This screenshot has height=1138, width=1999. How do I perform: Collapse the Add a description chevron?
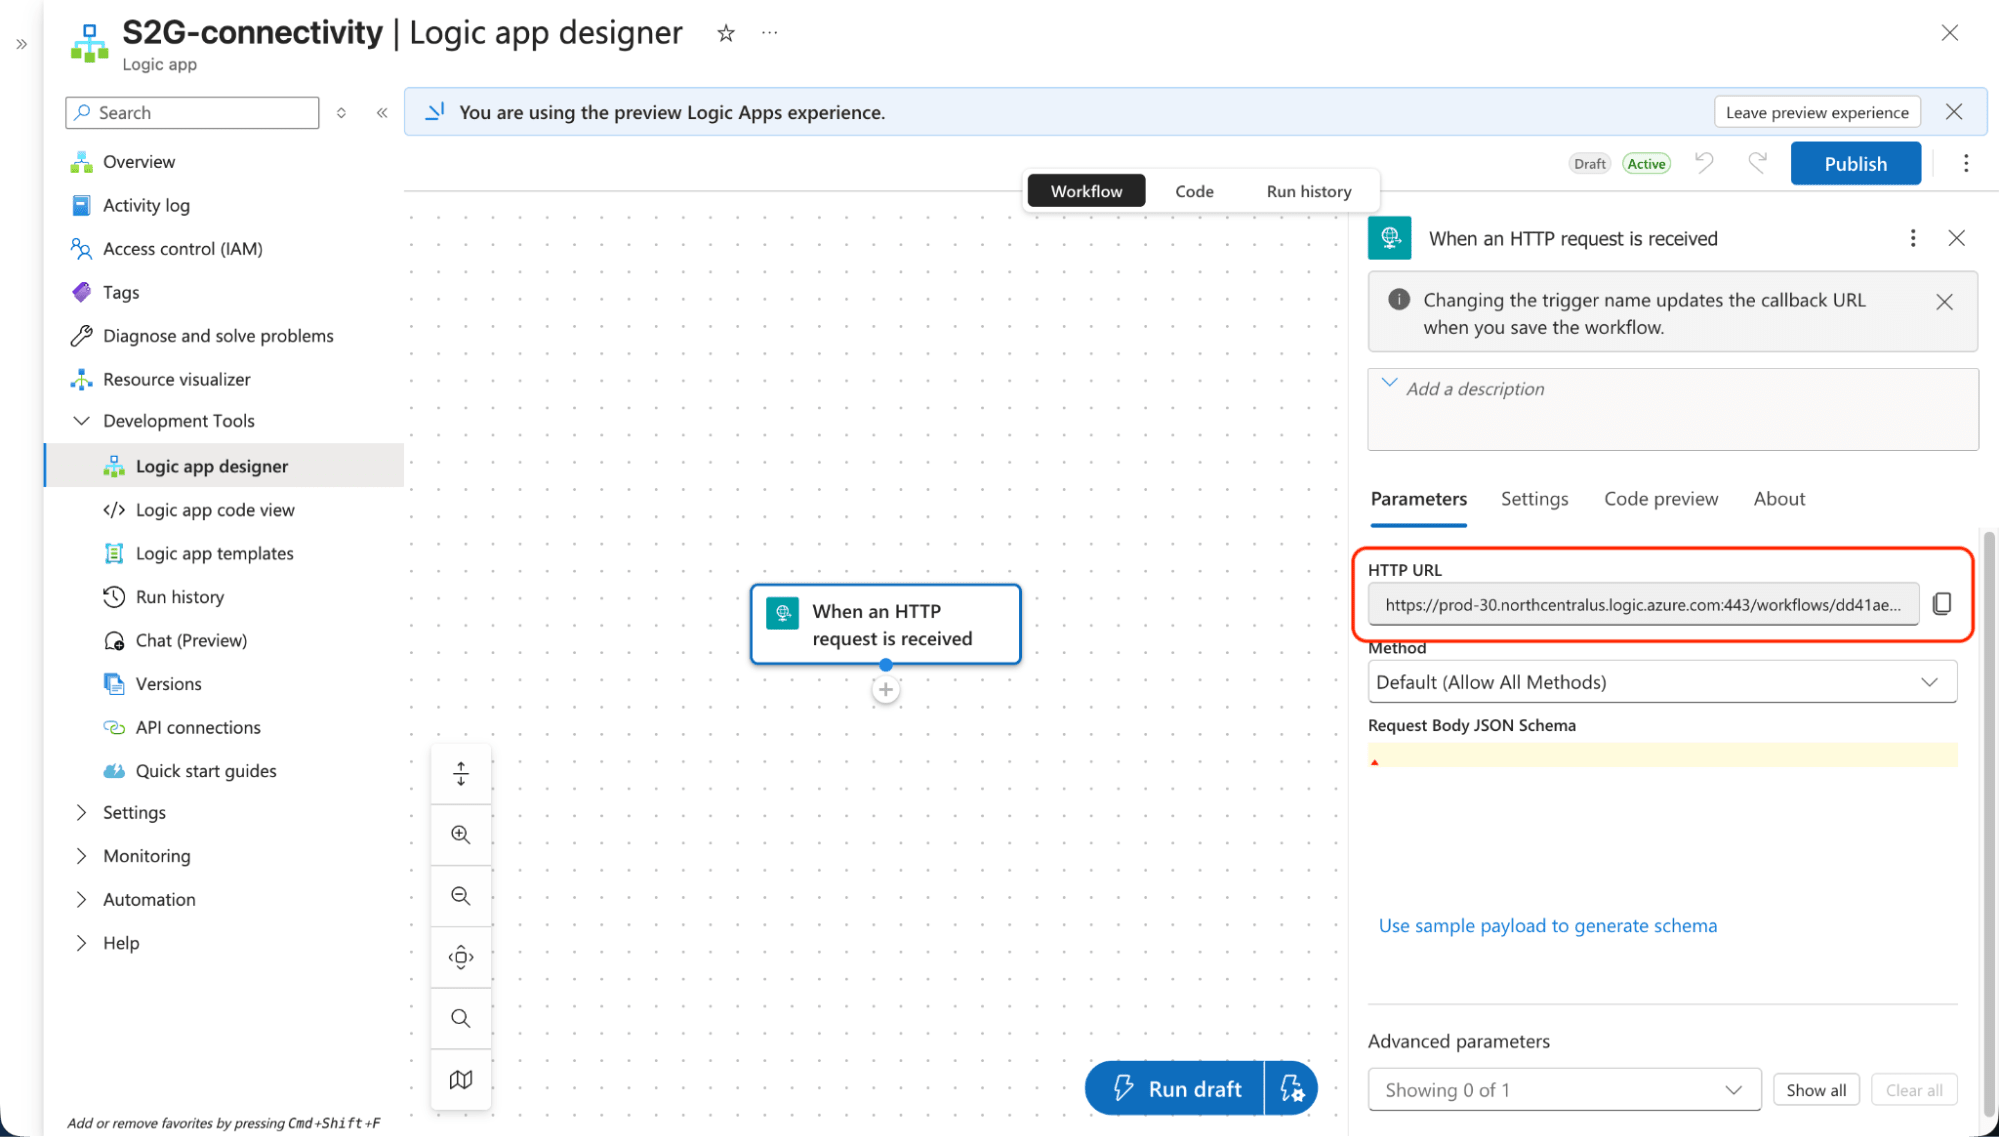click(x=1389, y=384)
